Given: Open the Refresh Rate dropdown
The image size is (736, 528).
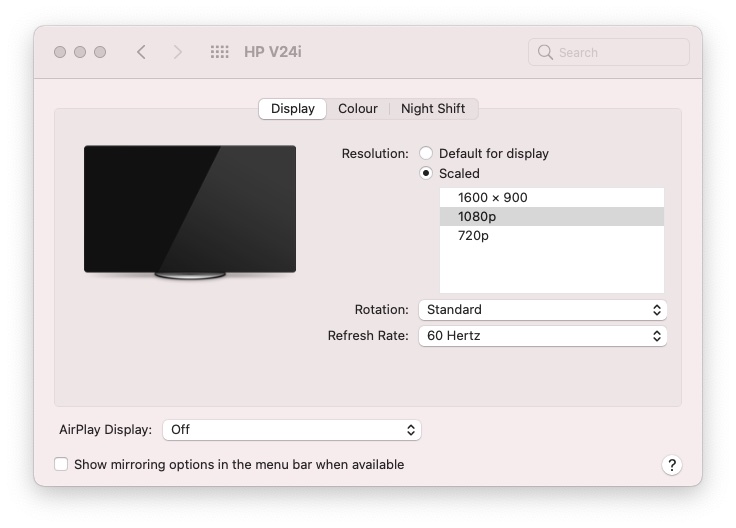Looking at the screenshot, I should coord(543,336).
